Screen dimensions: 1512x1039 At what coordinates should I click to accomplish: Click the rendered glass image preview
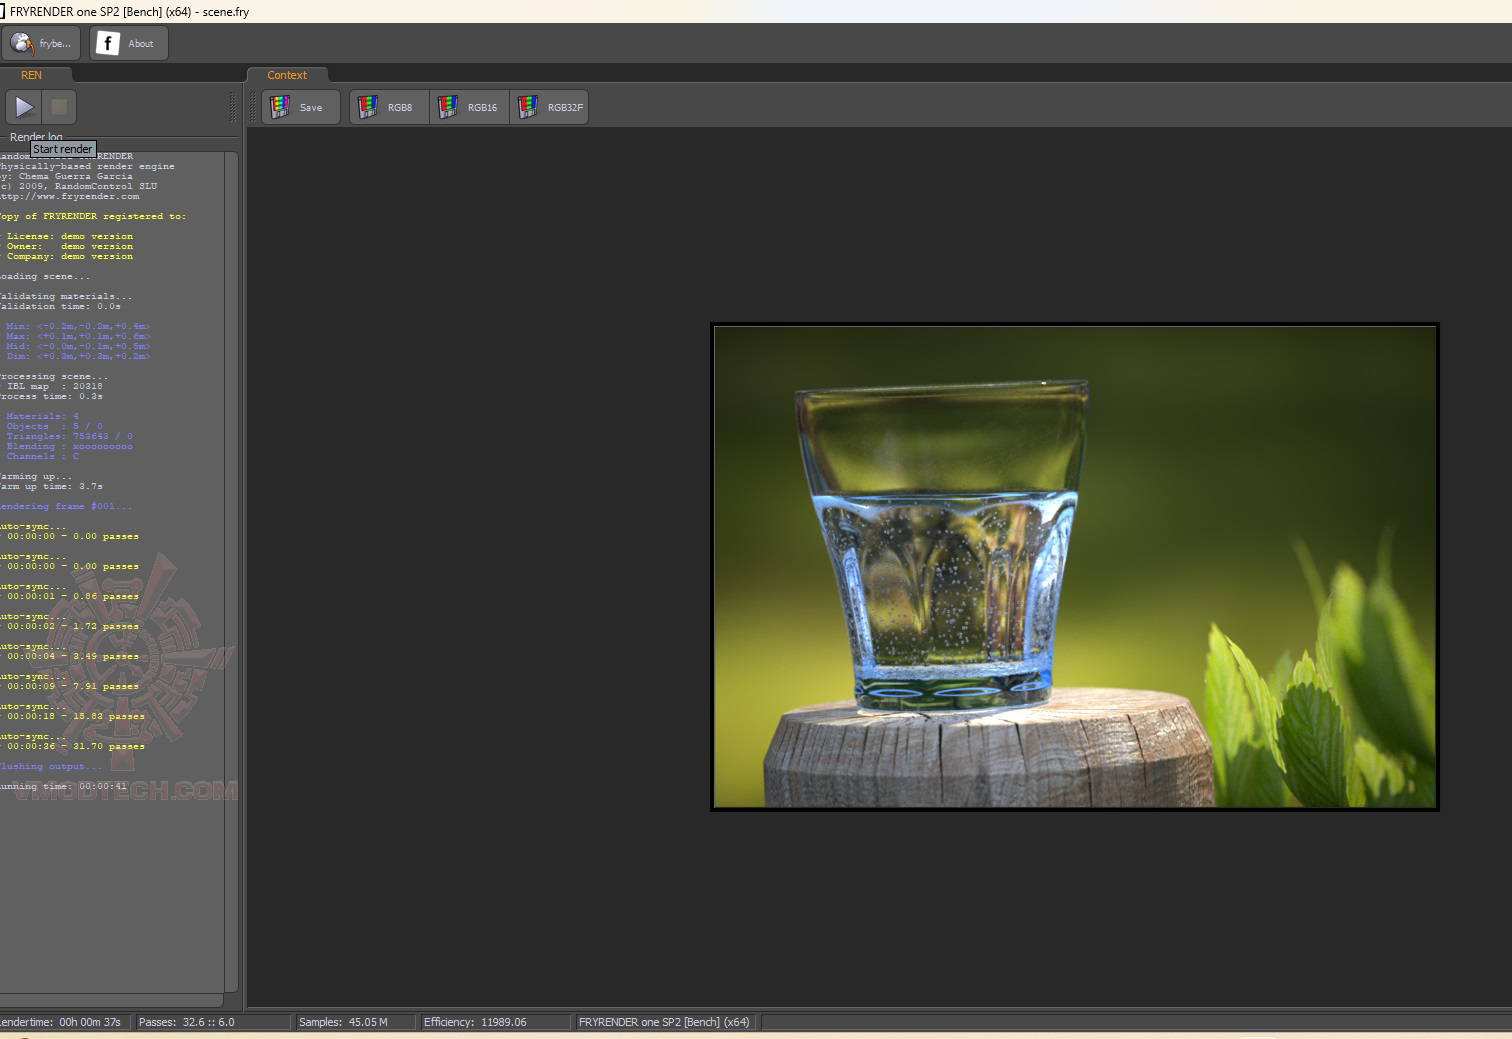point(1074,566)
